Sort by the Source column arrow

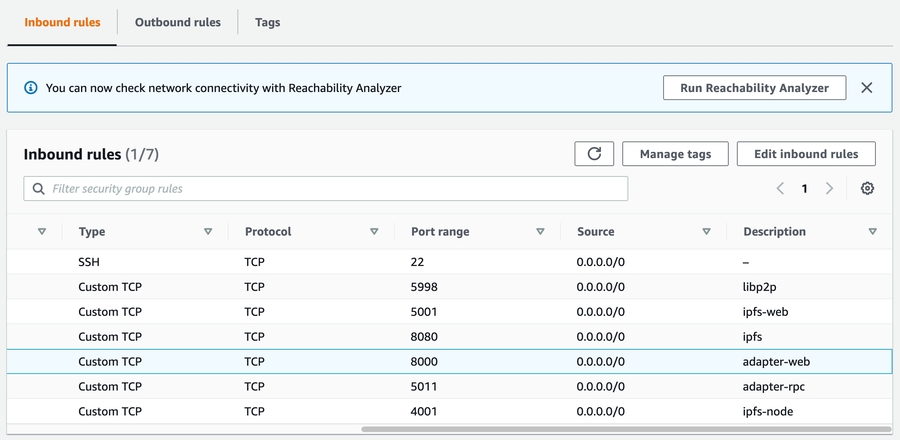706,232
